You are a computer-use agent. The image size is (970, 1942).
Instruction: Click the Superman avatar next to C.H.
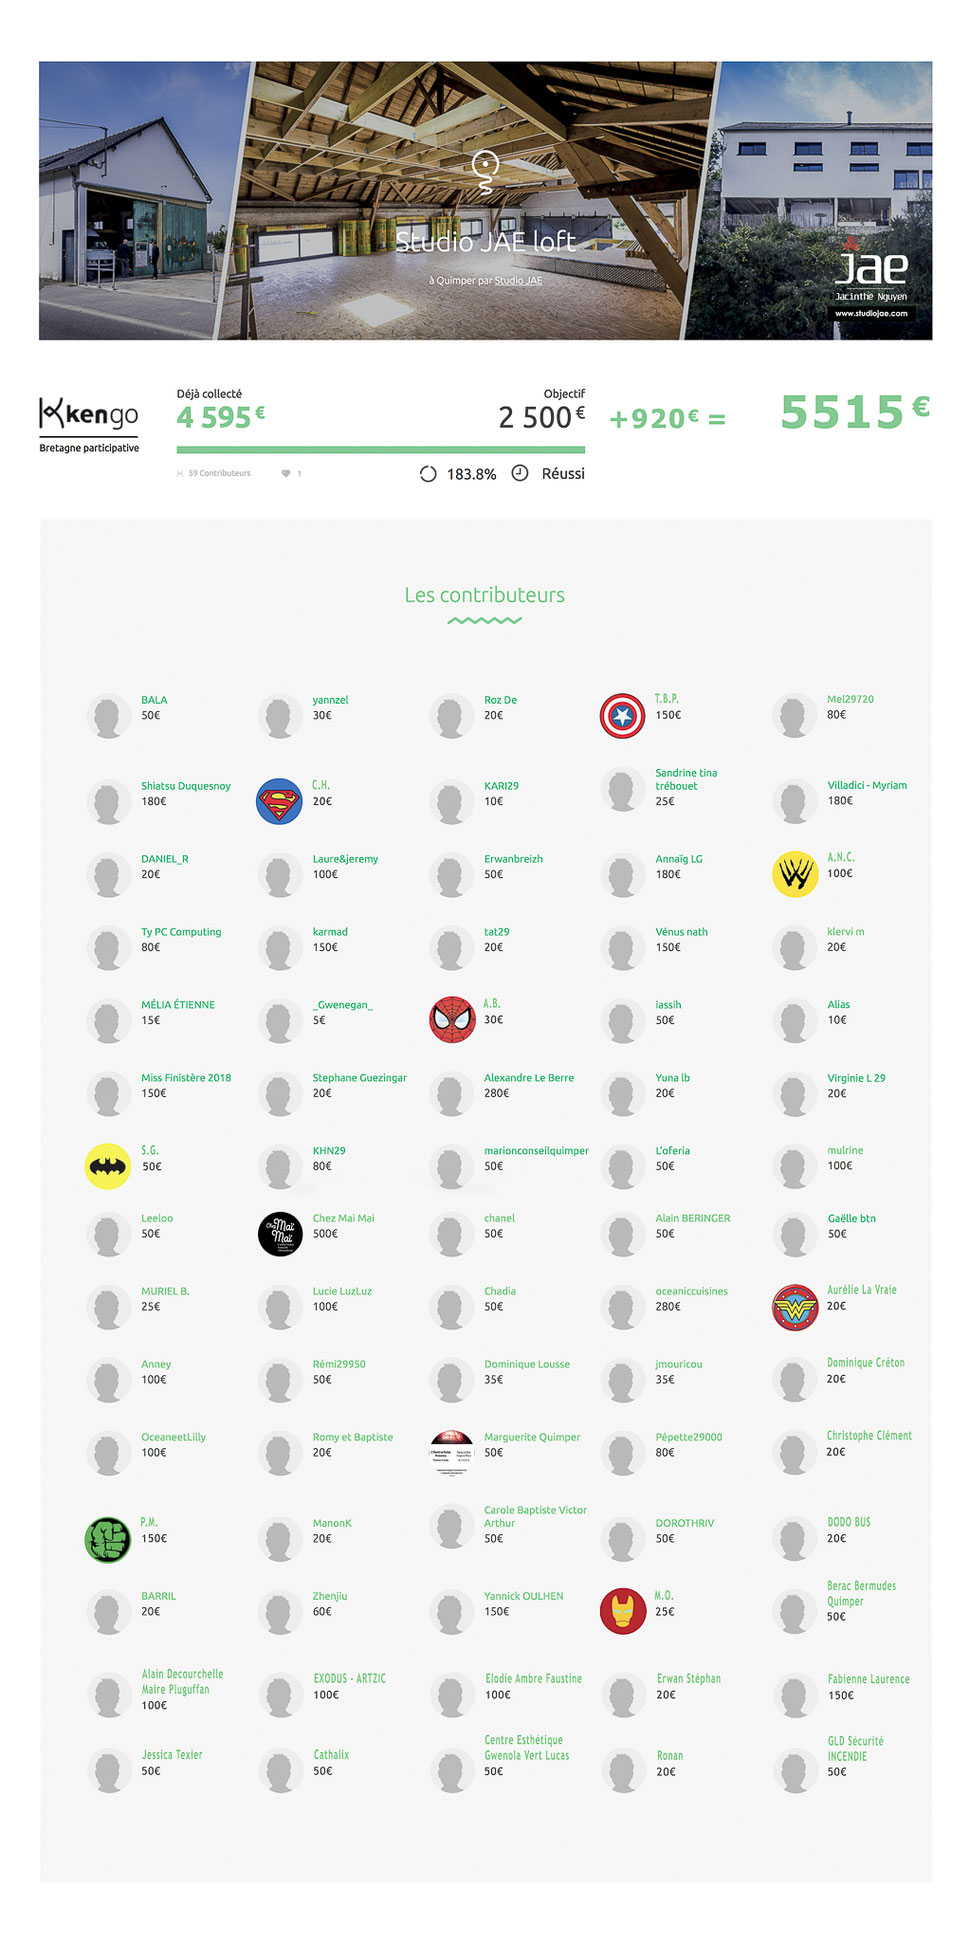click(279, 801)
